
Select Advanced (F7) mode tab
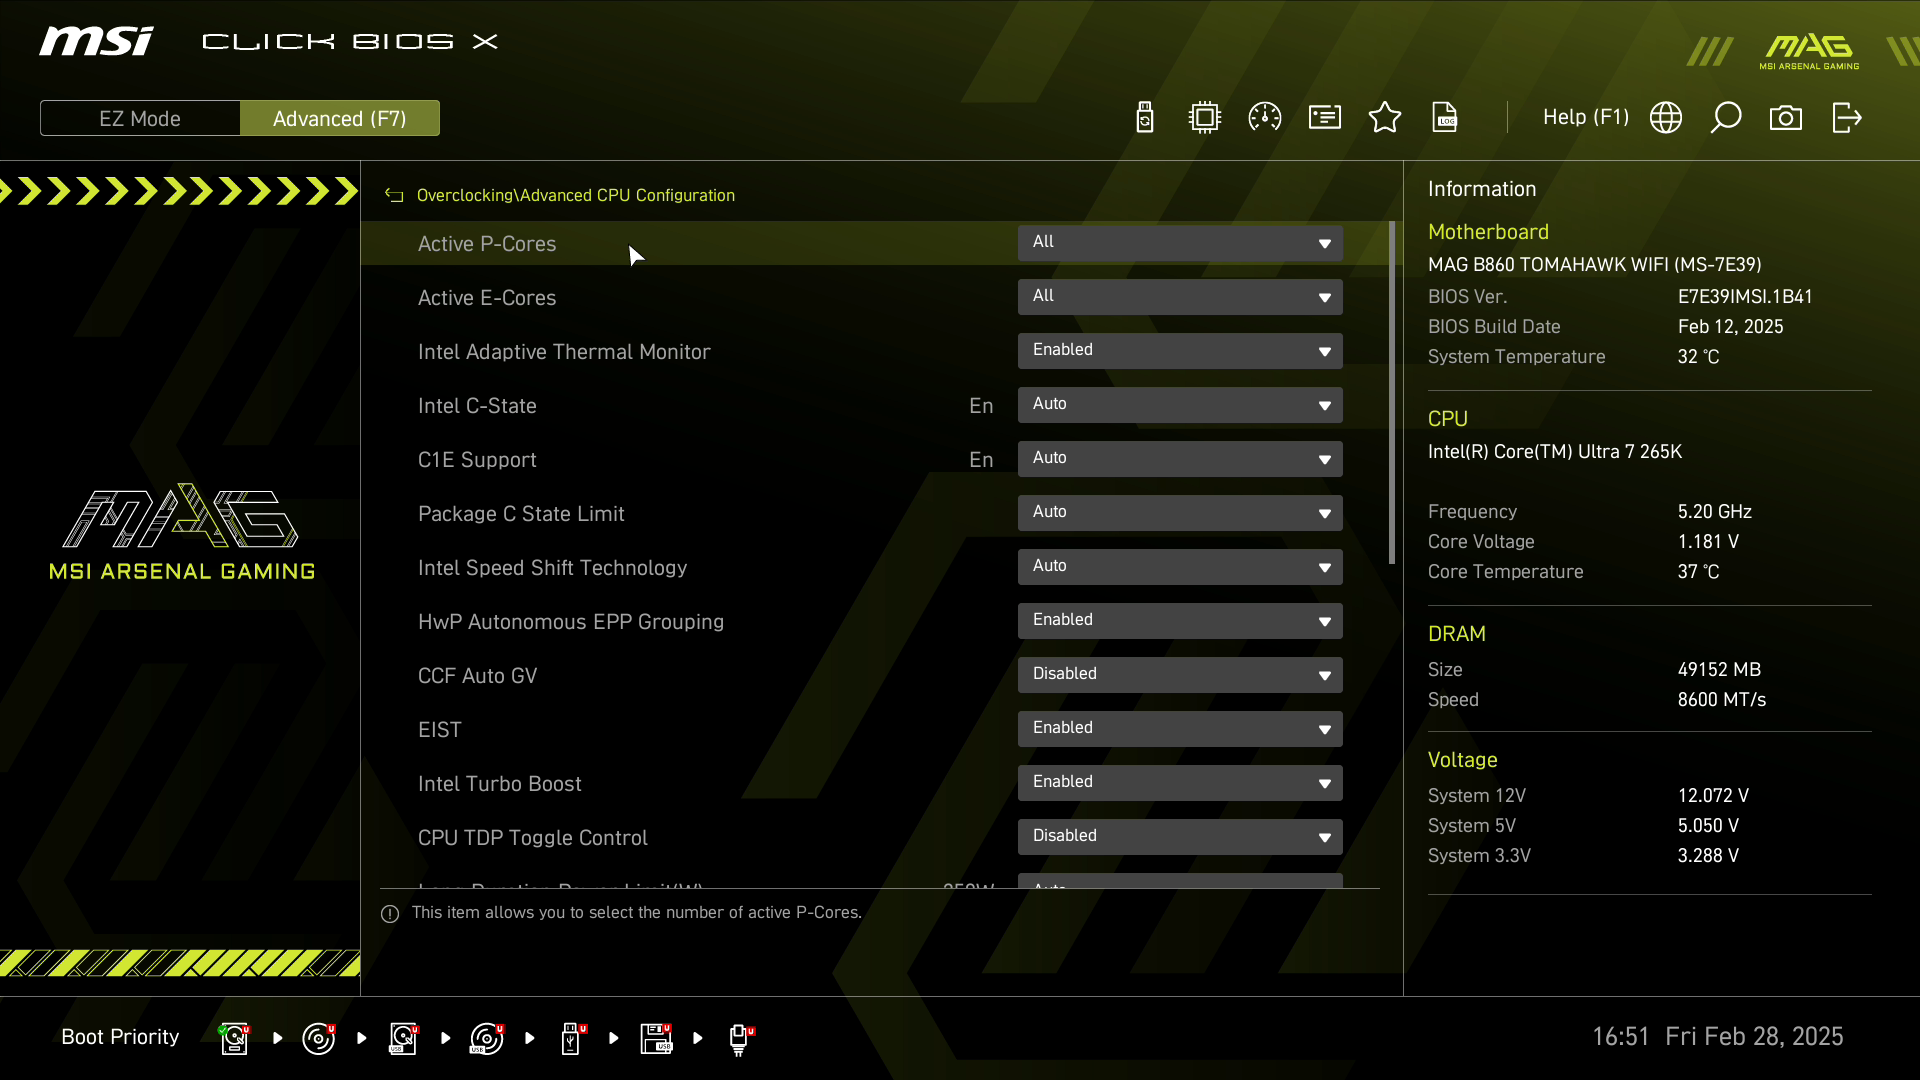(x=340, y=118)
